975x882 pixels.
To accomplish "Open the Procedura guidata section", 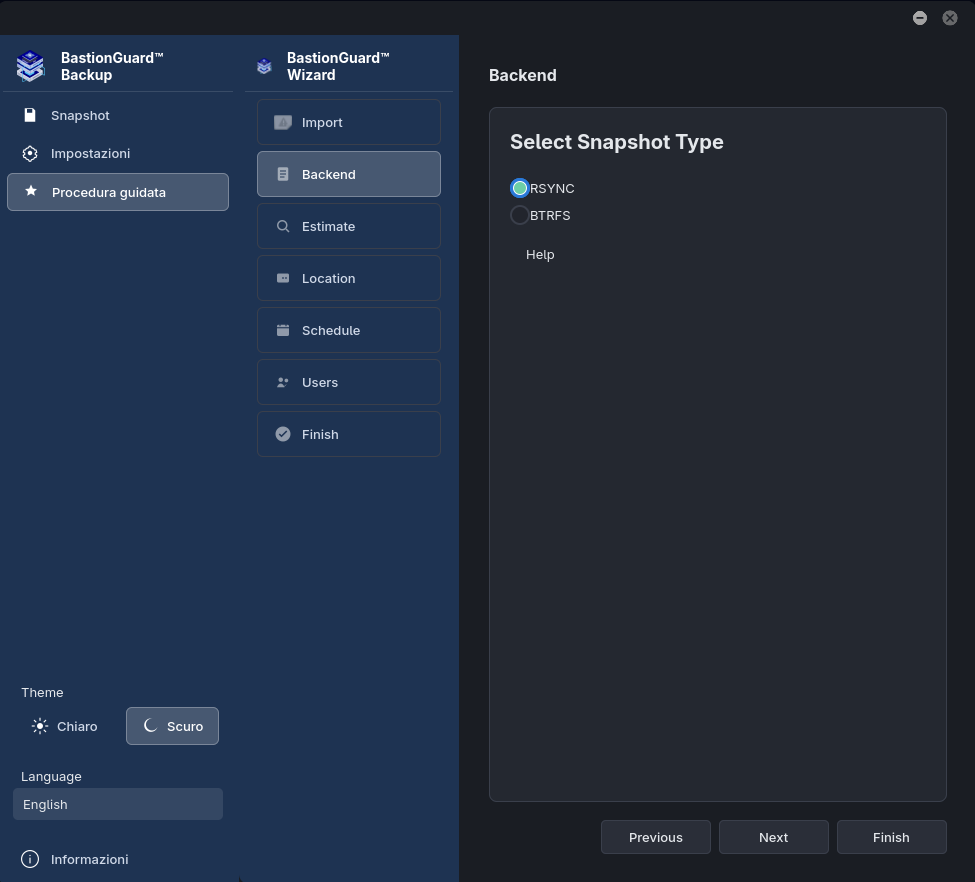I will pyautogui.click(x=118, y=192).
